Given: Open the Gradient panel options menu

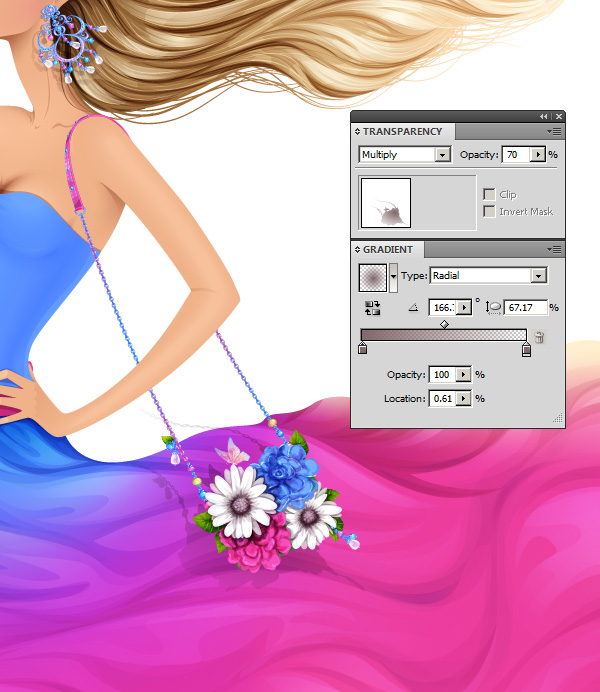Looking at the screenshot, I should pos(556,249).
